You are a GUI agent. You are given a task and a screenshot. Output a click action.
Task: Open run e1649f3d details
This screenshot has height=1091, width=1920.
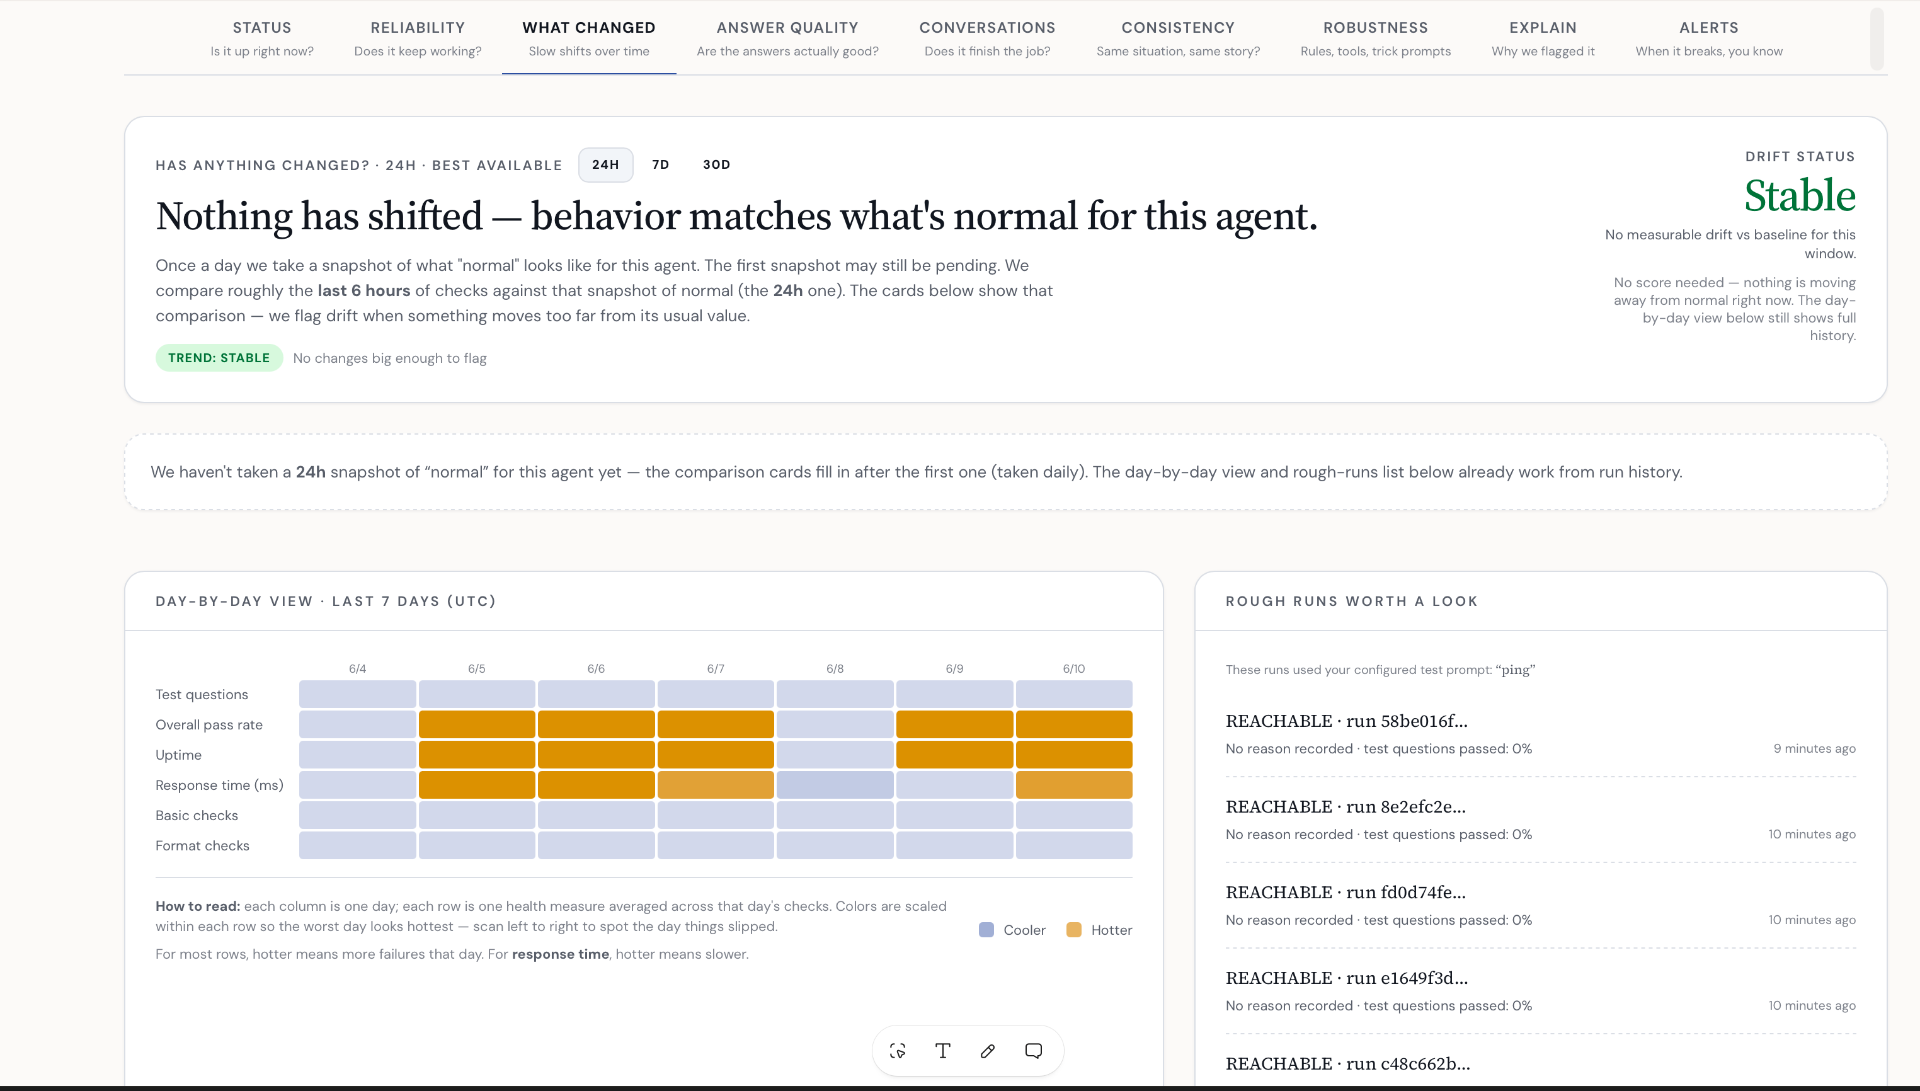(1540, 991)
